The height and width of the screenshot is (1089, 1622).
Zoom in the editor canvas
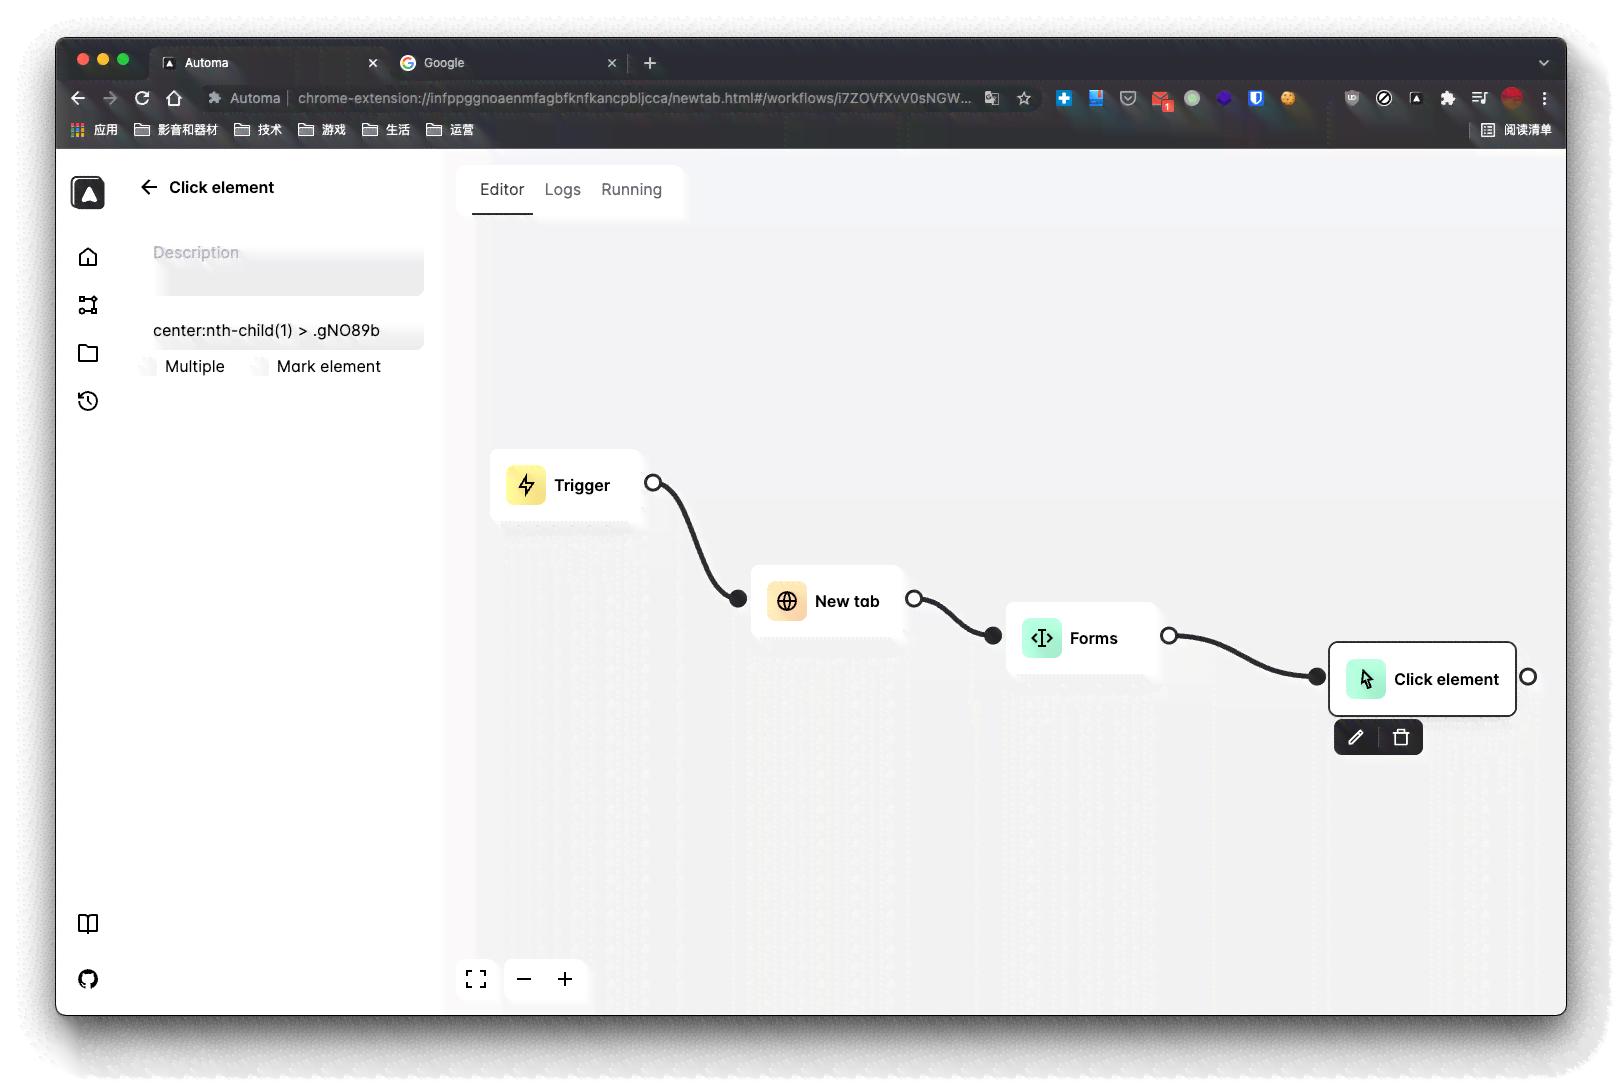(565, 979)
